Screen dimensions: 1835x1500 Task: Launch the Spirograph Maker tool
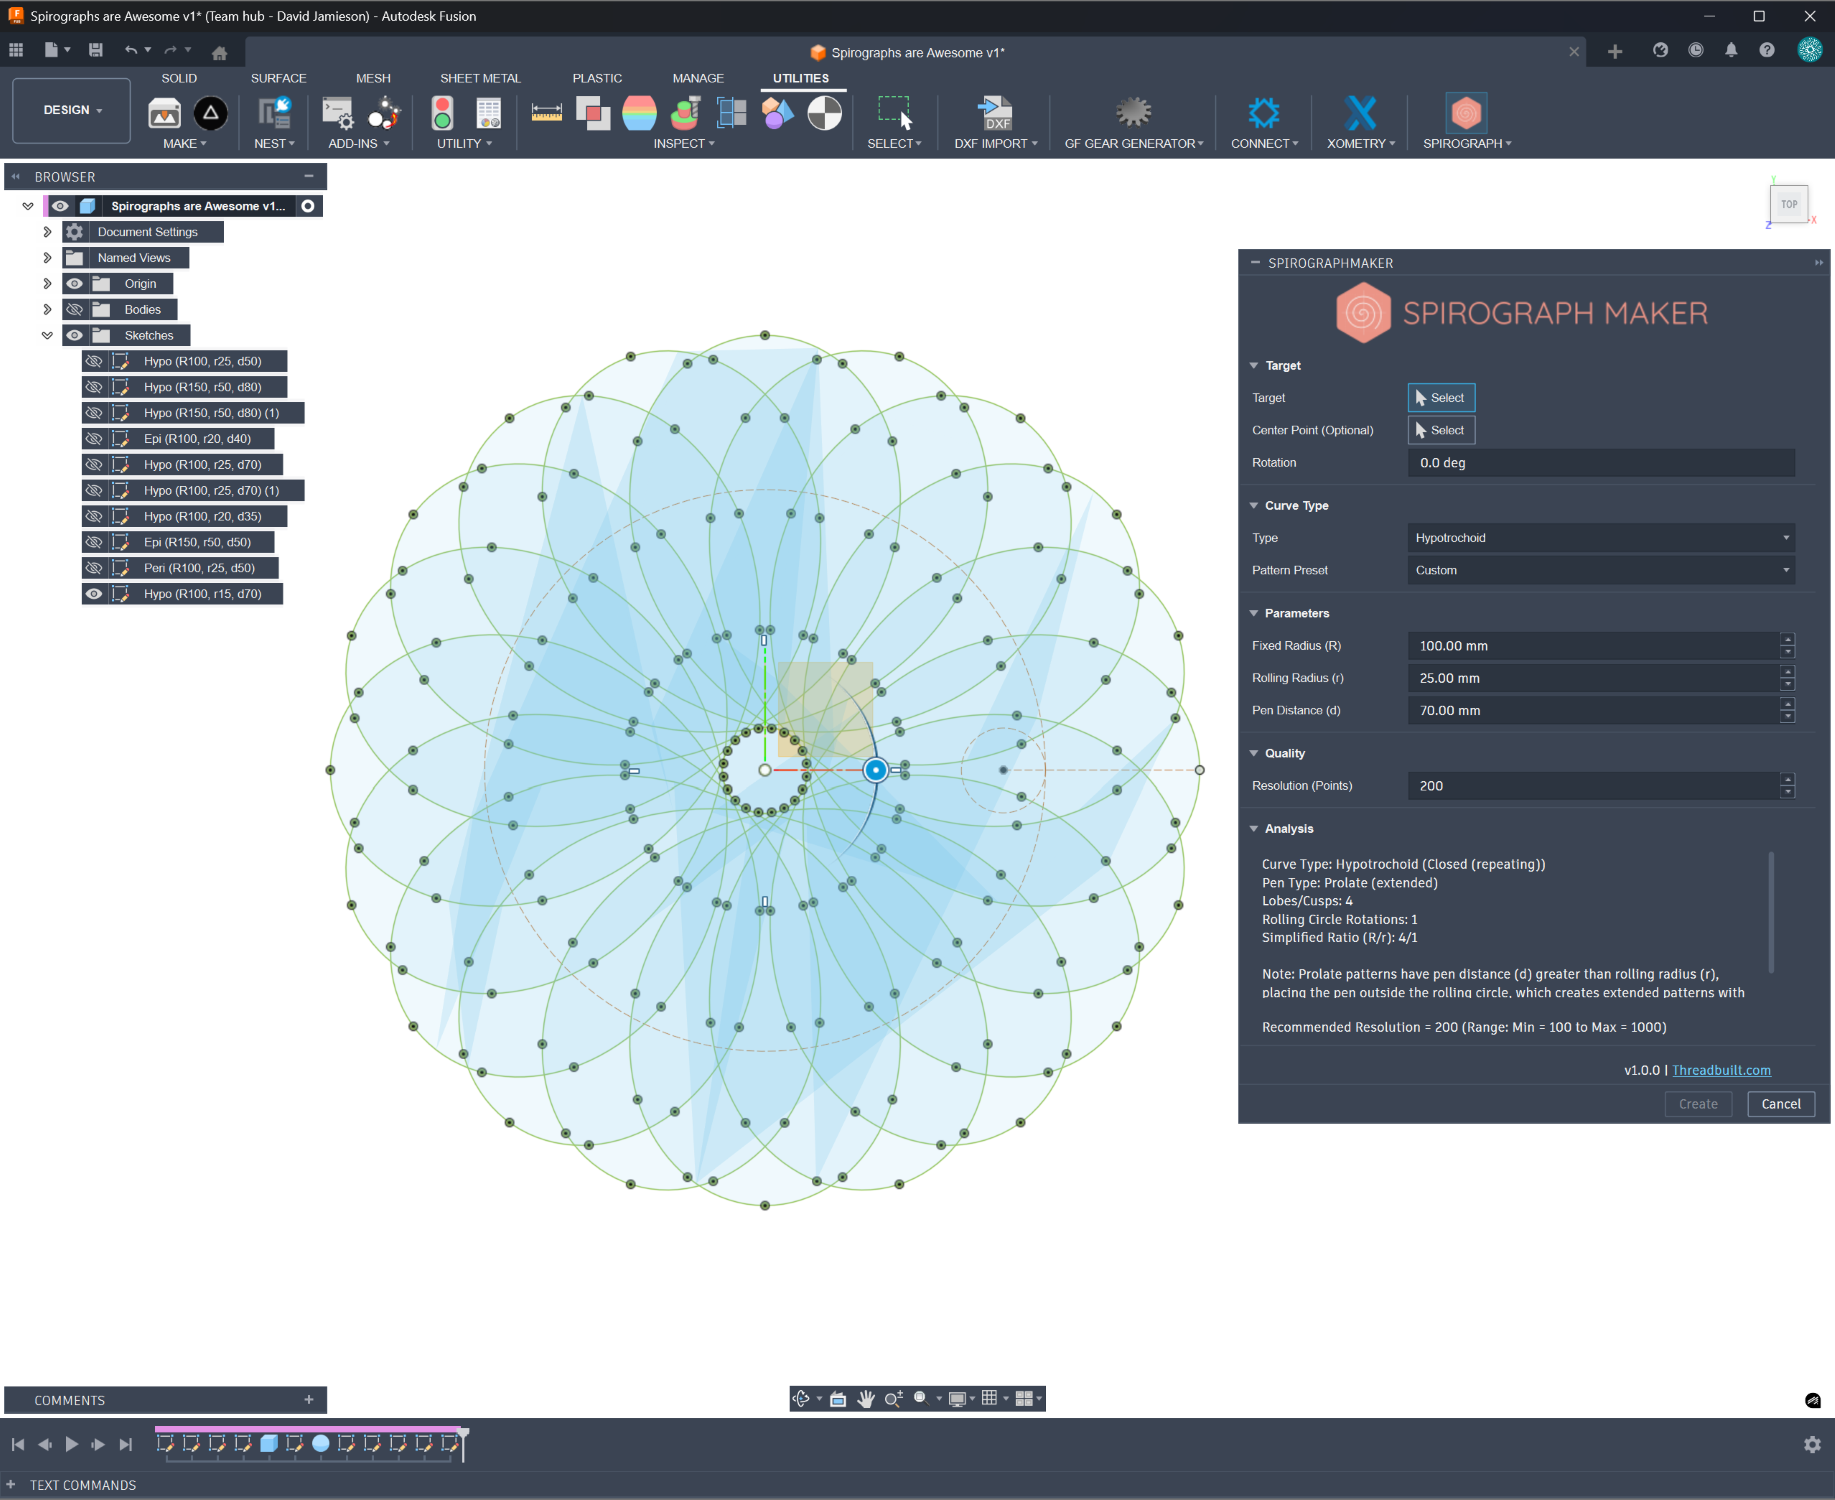[x=1465, y=113]
